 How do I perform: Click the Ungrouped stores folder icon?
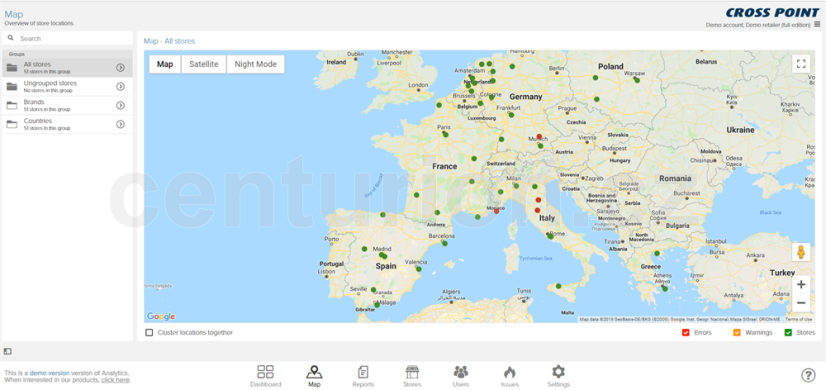pyautogui.click(x=12, y=86)
